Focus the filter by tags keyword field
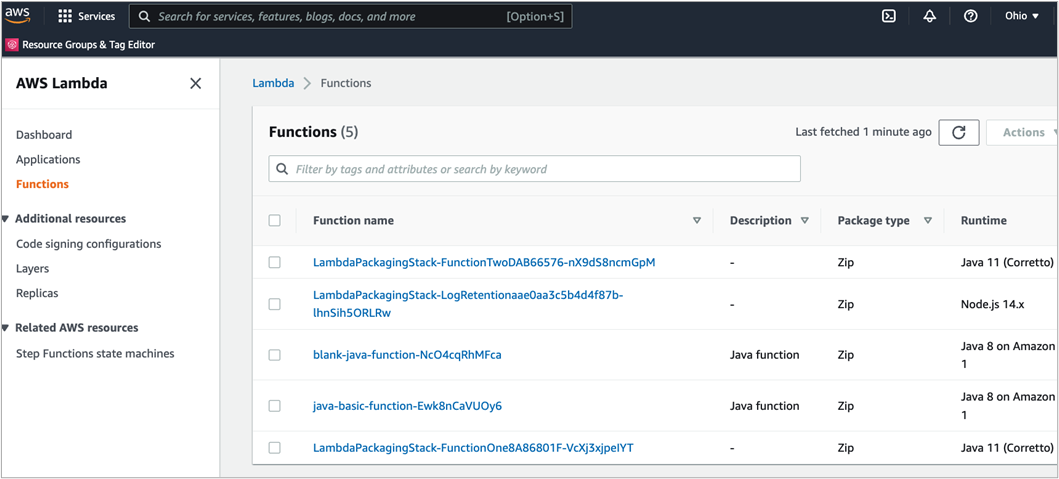1059x479 pixels. [534, 169]
